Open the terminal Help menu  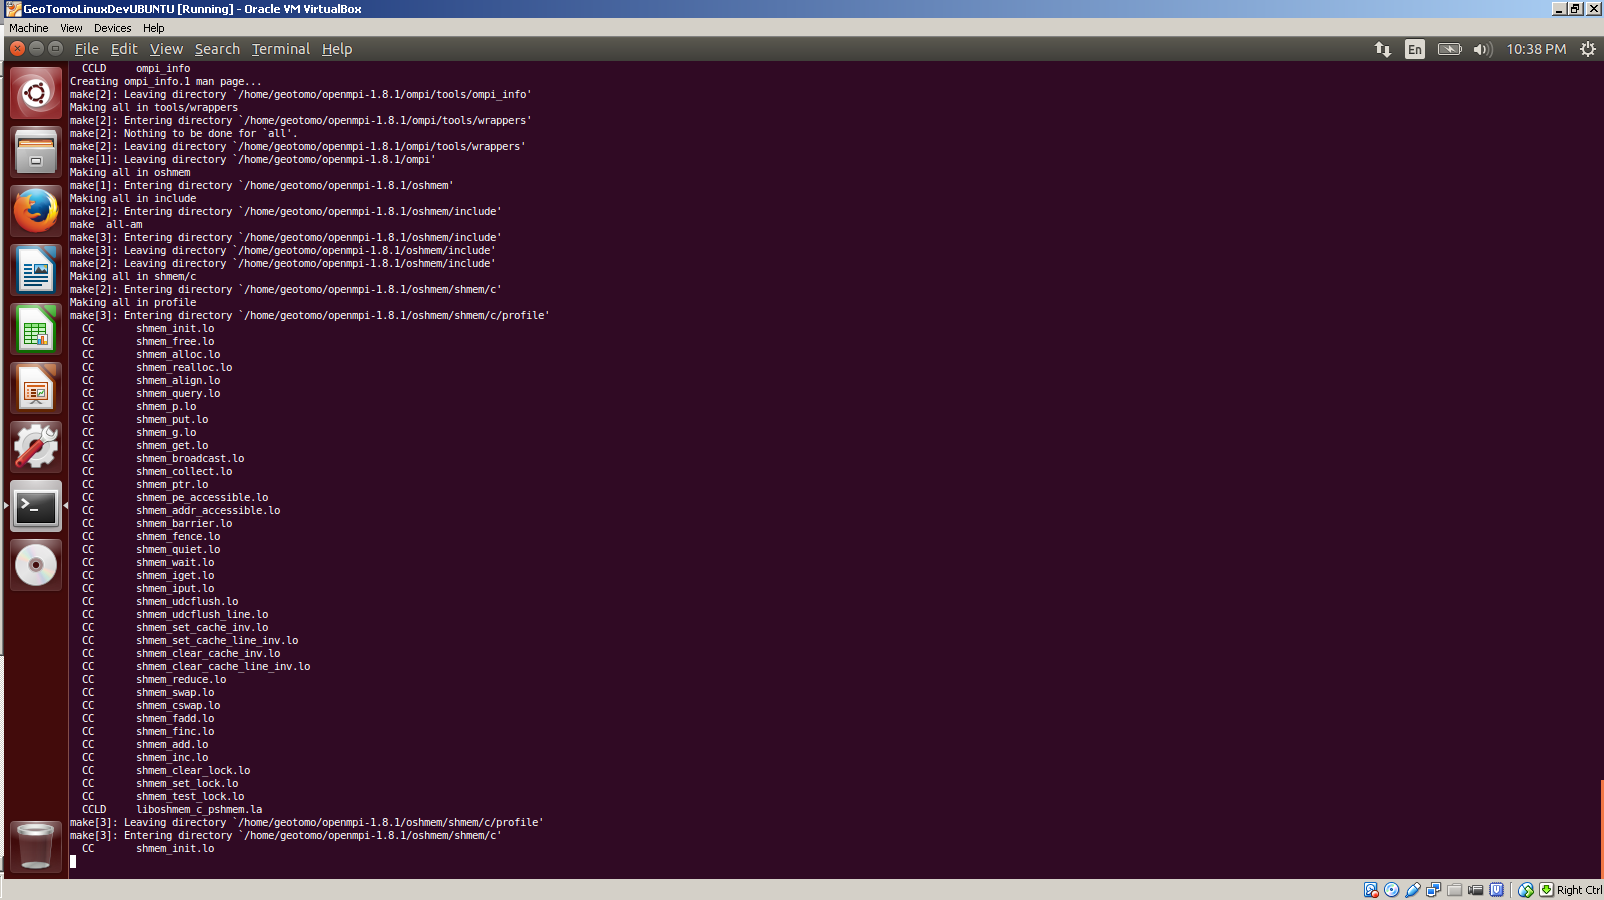coord(337,49)
